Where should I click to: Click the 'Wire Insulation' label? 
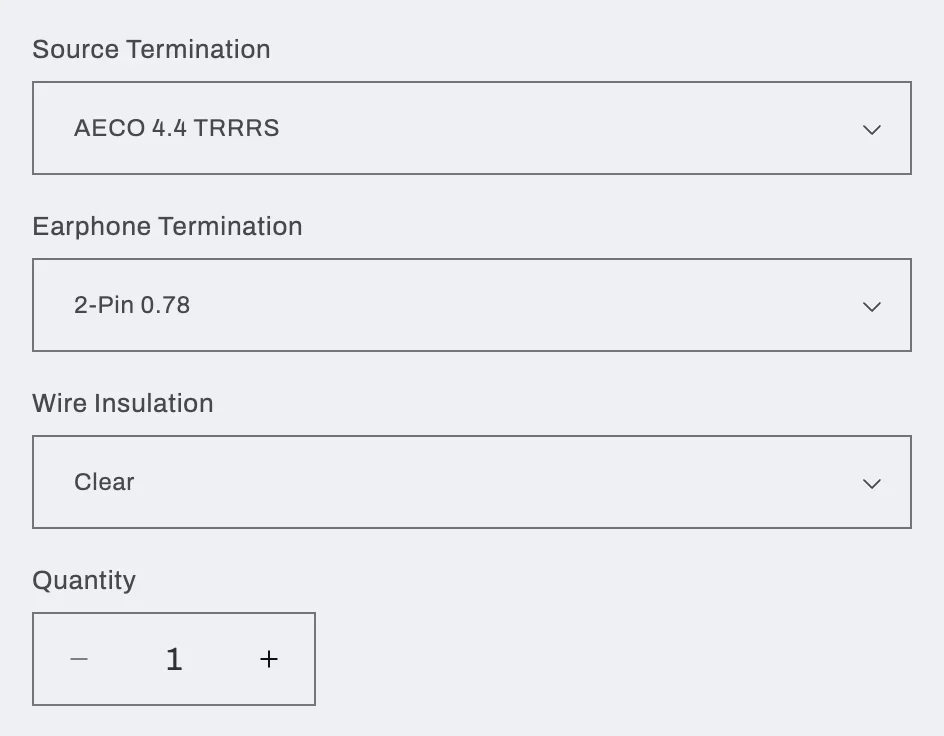pyautogui.click(x=123, y=403)
